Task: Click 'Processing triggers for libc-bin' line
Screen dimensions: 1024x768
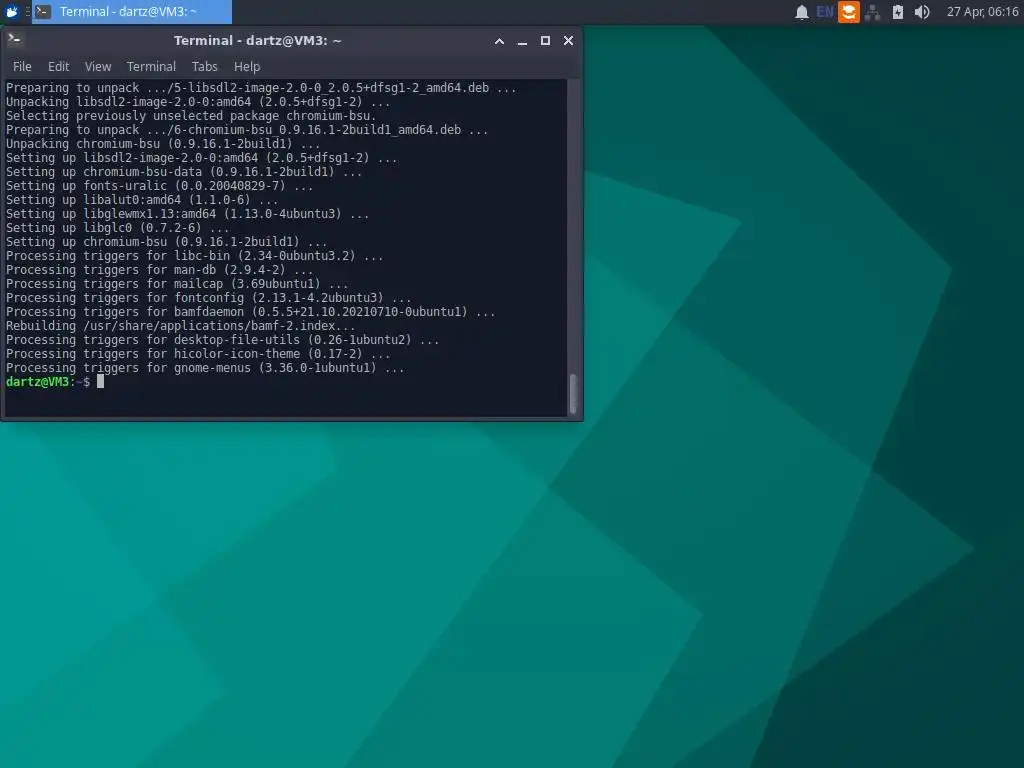Action: (x=195, y=255)
